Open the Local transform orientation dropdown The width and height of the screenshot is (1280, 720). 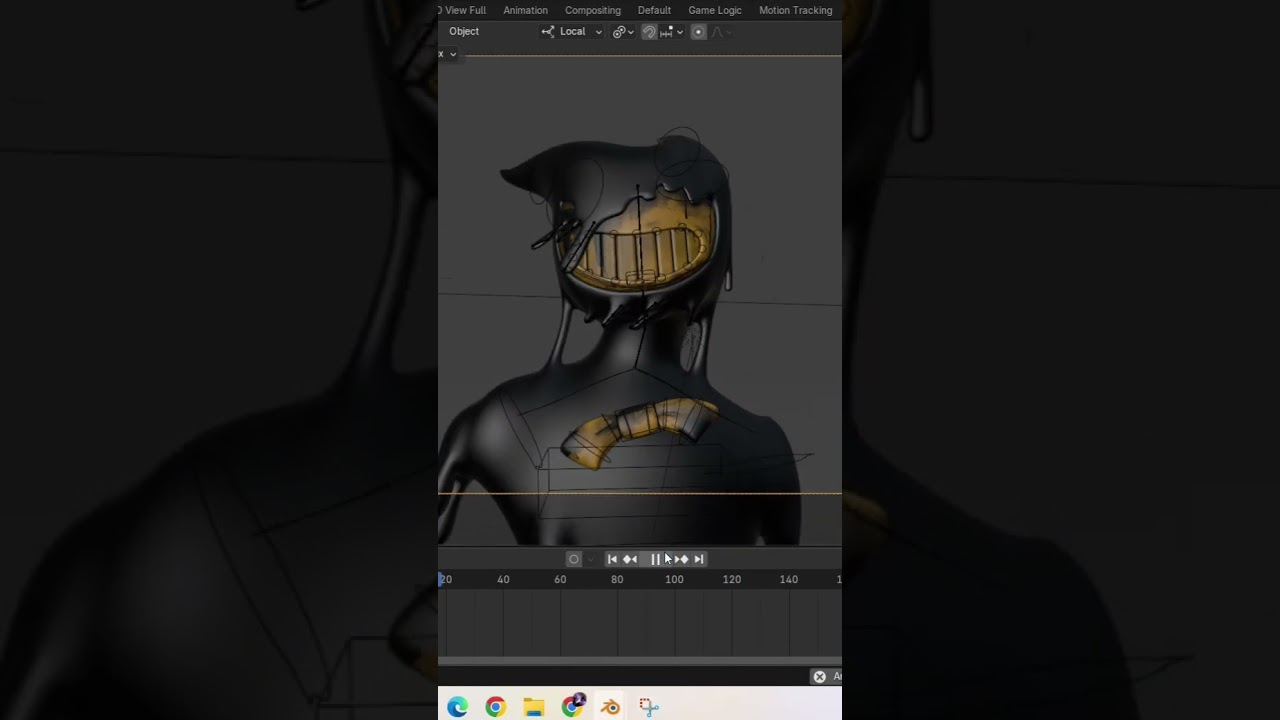click(x=572, y=32)
